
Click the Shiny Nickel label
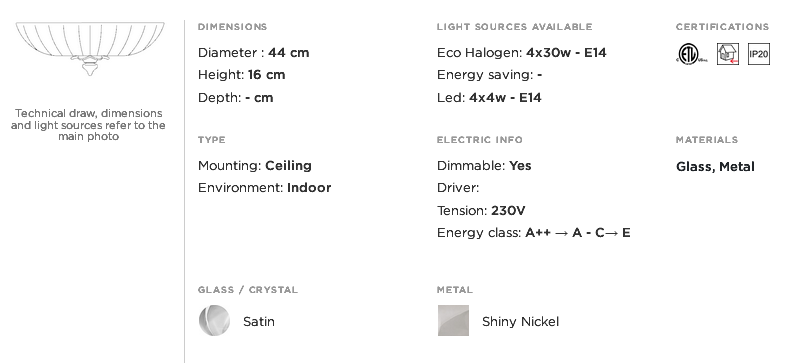click(x=520, y=321)
